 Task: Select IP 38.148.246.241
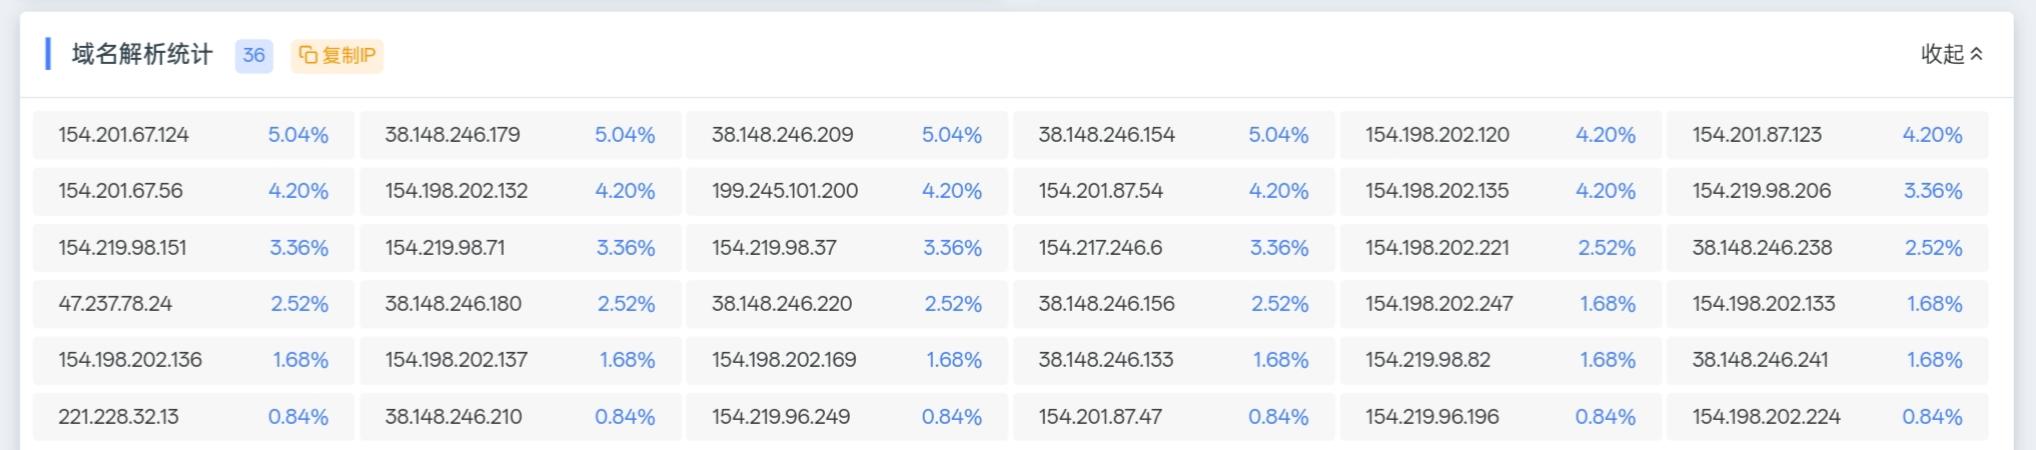click(1760, 360)
